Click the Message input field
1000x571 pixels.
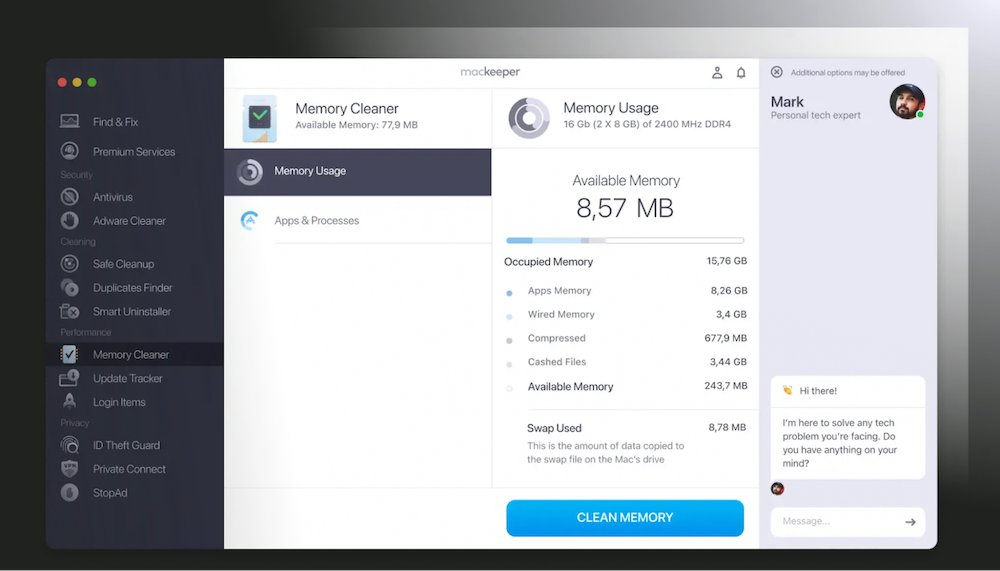[848, 522]
